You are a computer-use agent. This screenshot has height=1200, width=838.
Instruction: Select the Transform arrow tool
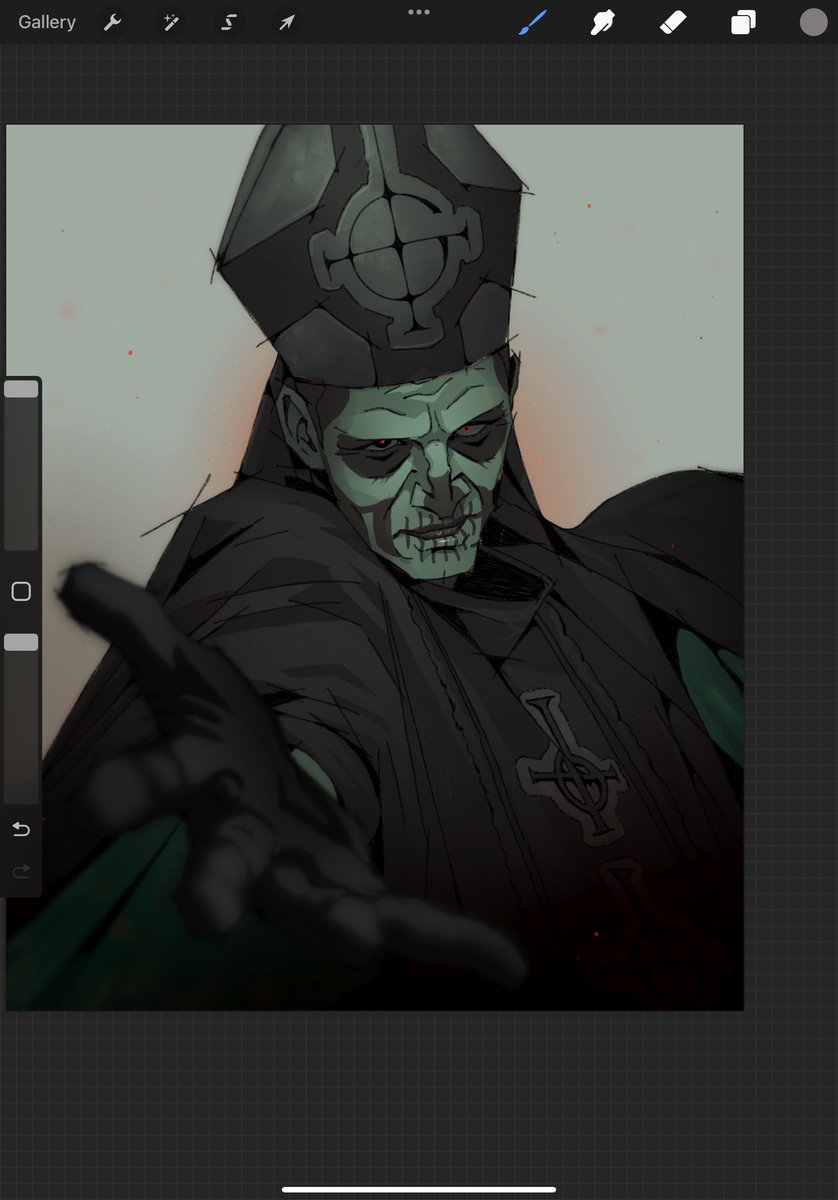(286, 21)
